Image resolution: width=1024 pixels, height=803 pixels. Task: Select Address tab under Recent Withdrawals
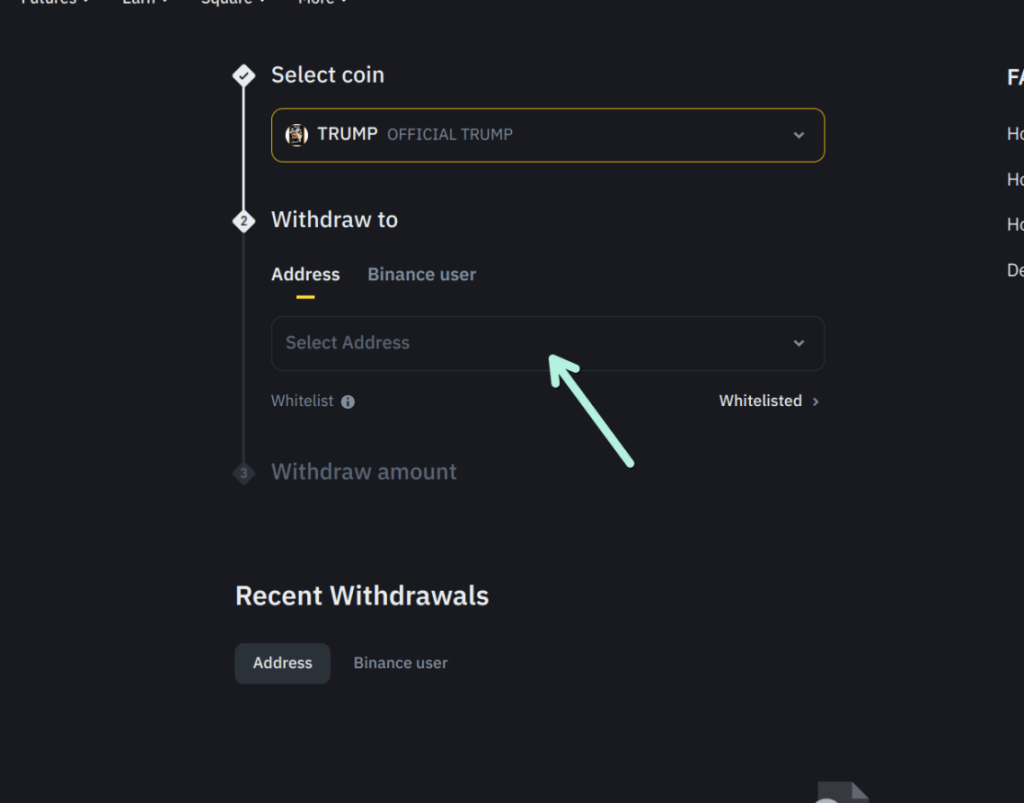pyautogui.click(x=282, y=663)
